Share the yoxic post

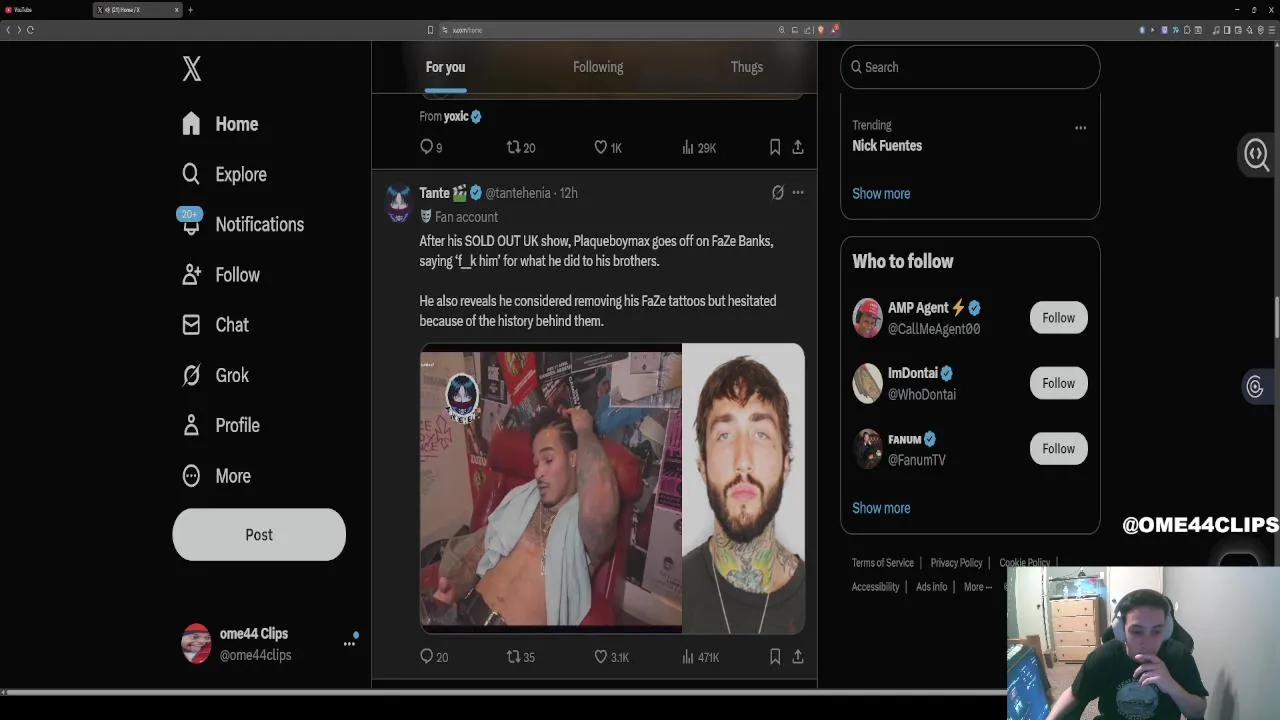[x=798, y=147]
